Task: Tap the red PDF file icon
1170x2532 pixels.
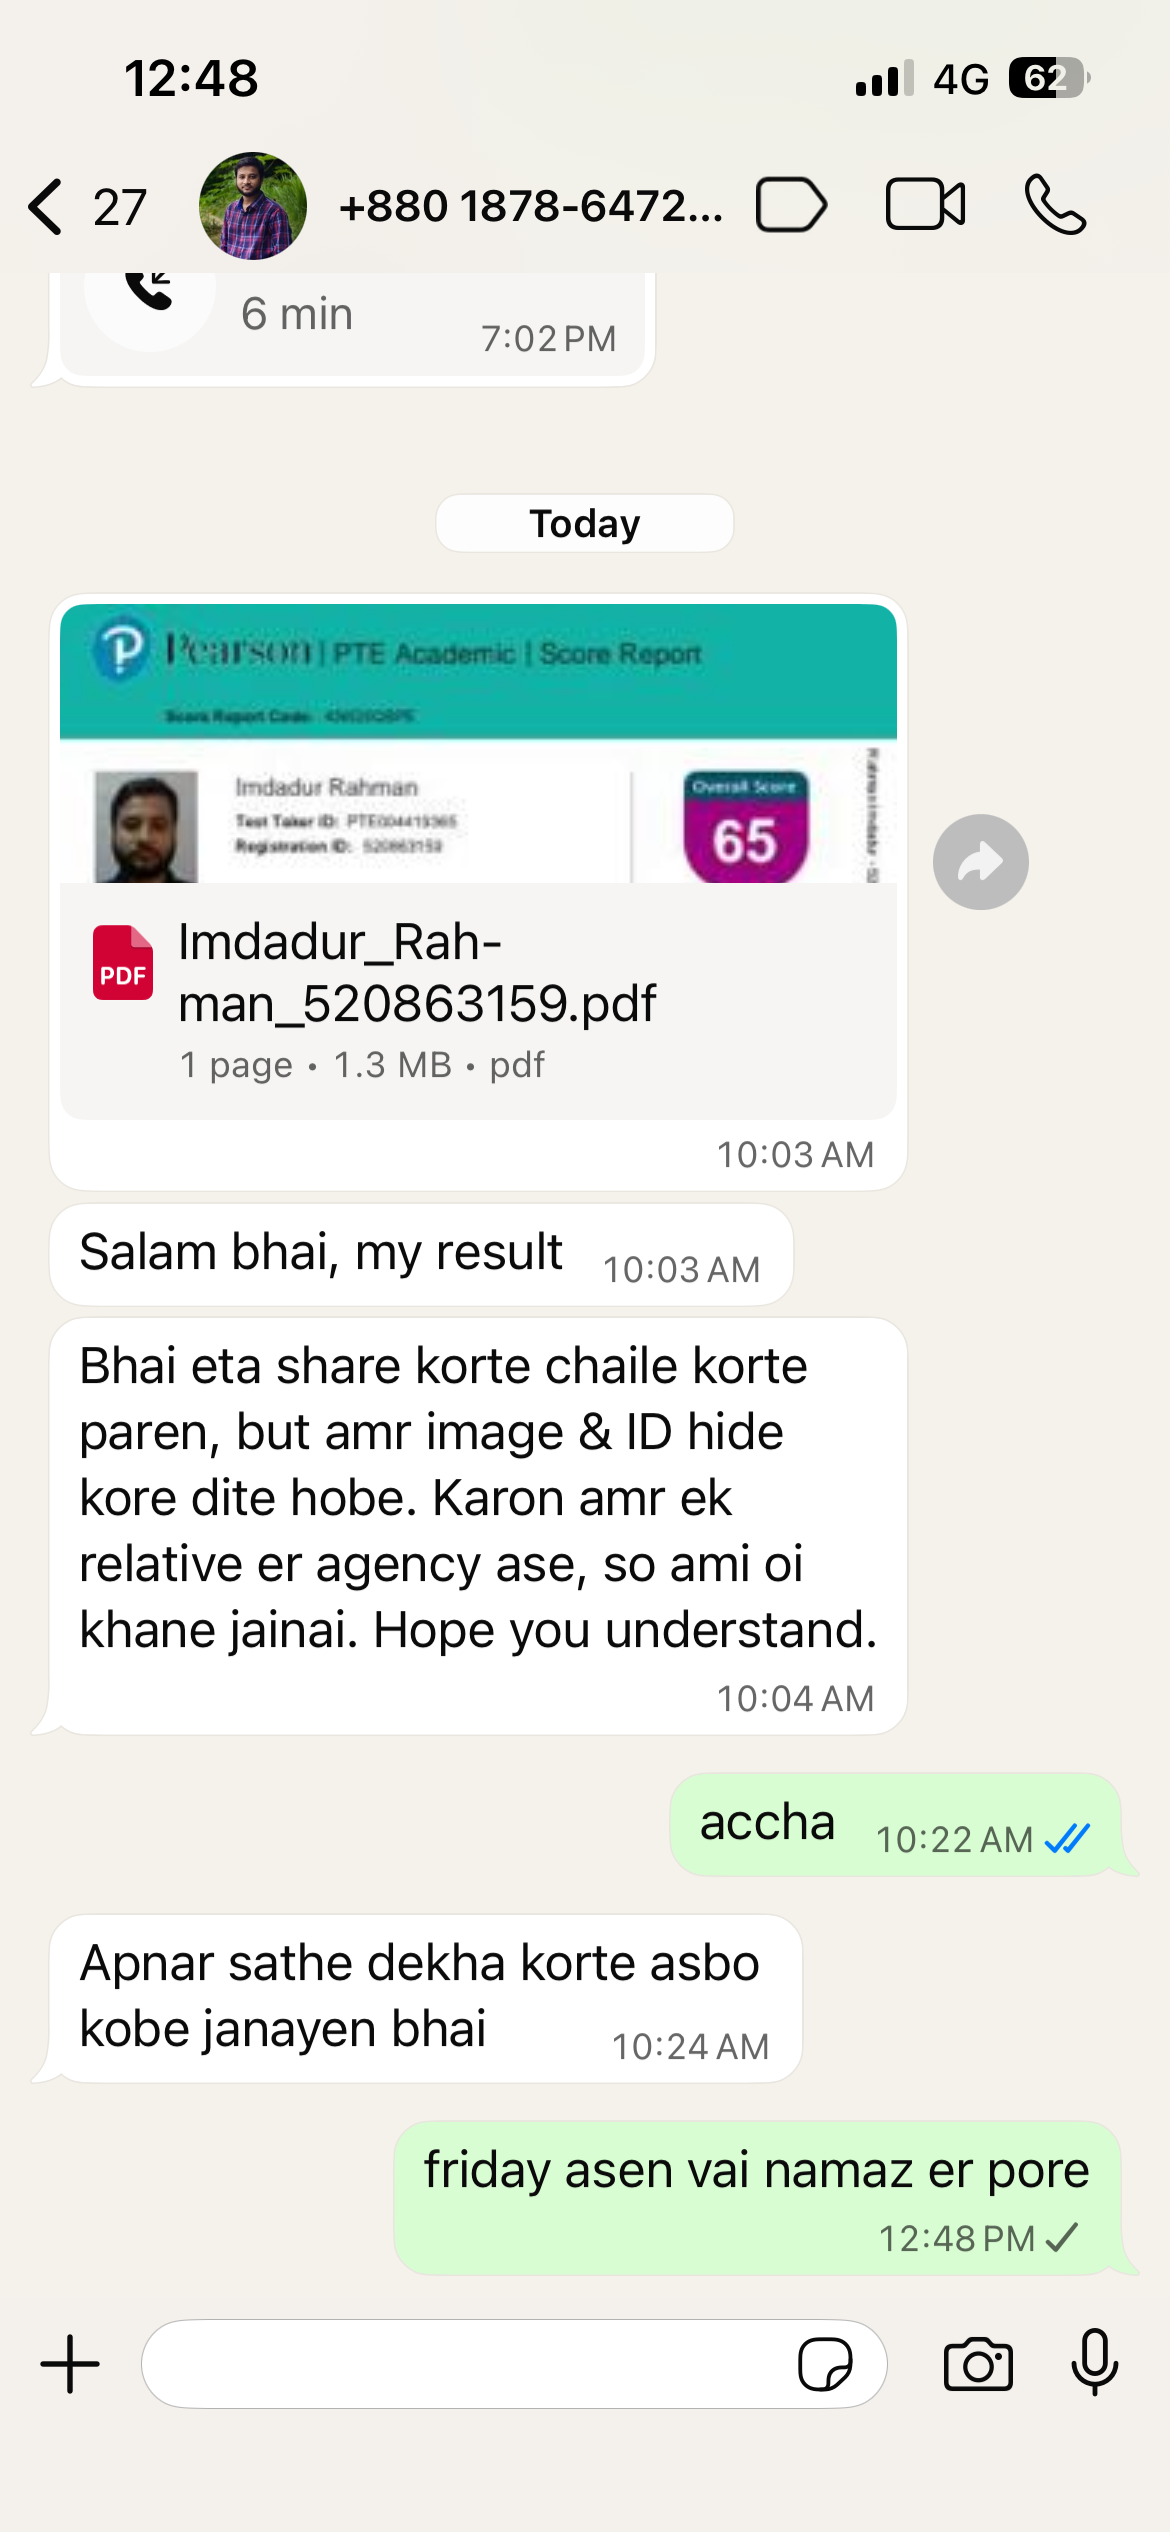Action: 123,962
